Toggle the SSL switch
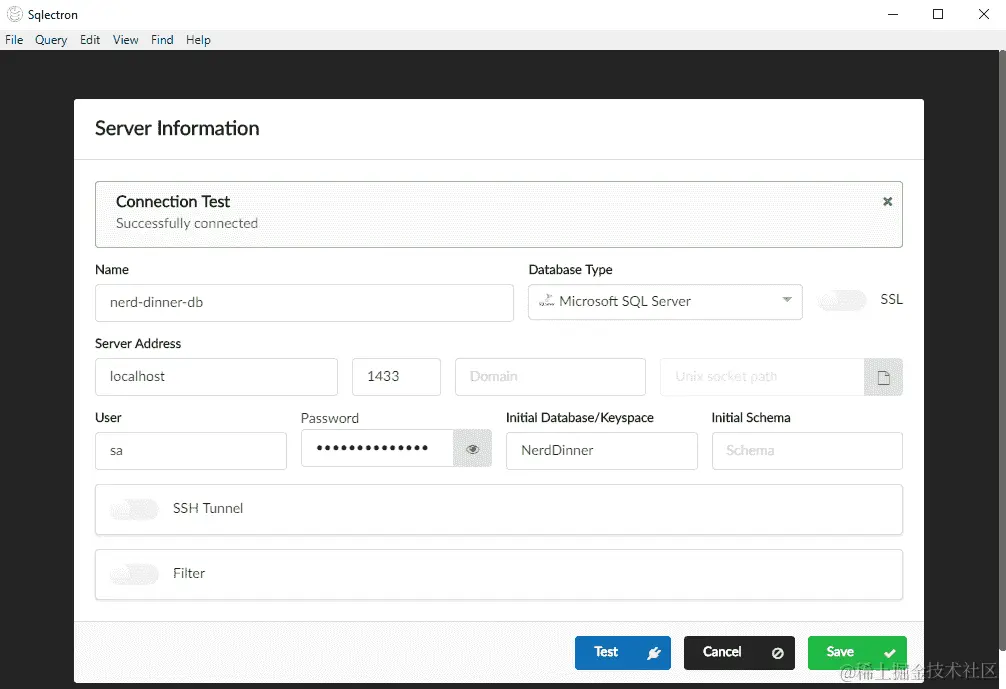The image size is (1006, 689). coord(842,300)
